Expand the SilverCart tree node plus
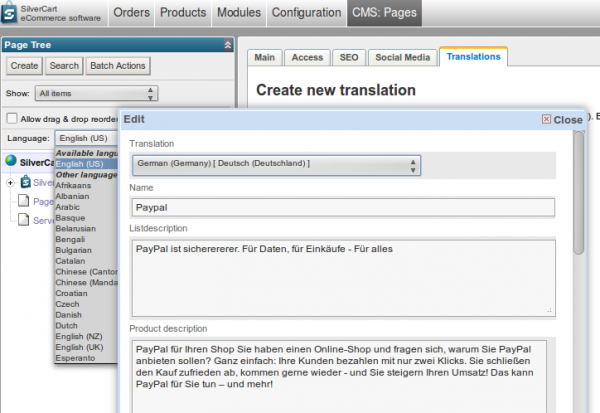 (10, 183)
